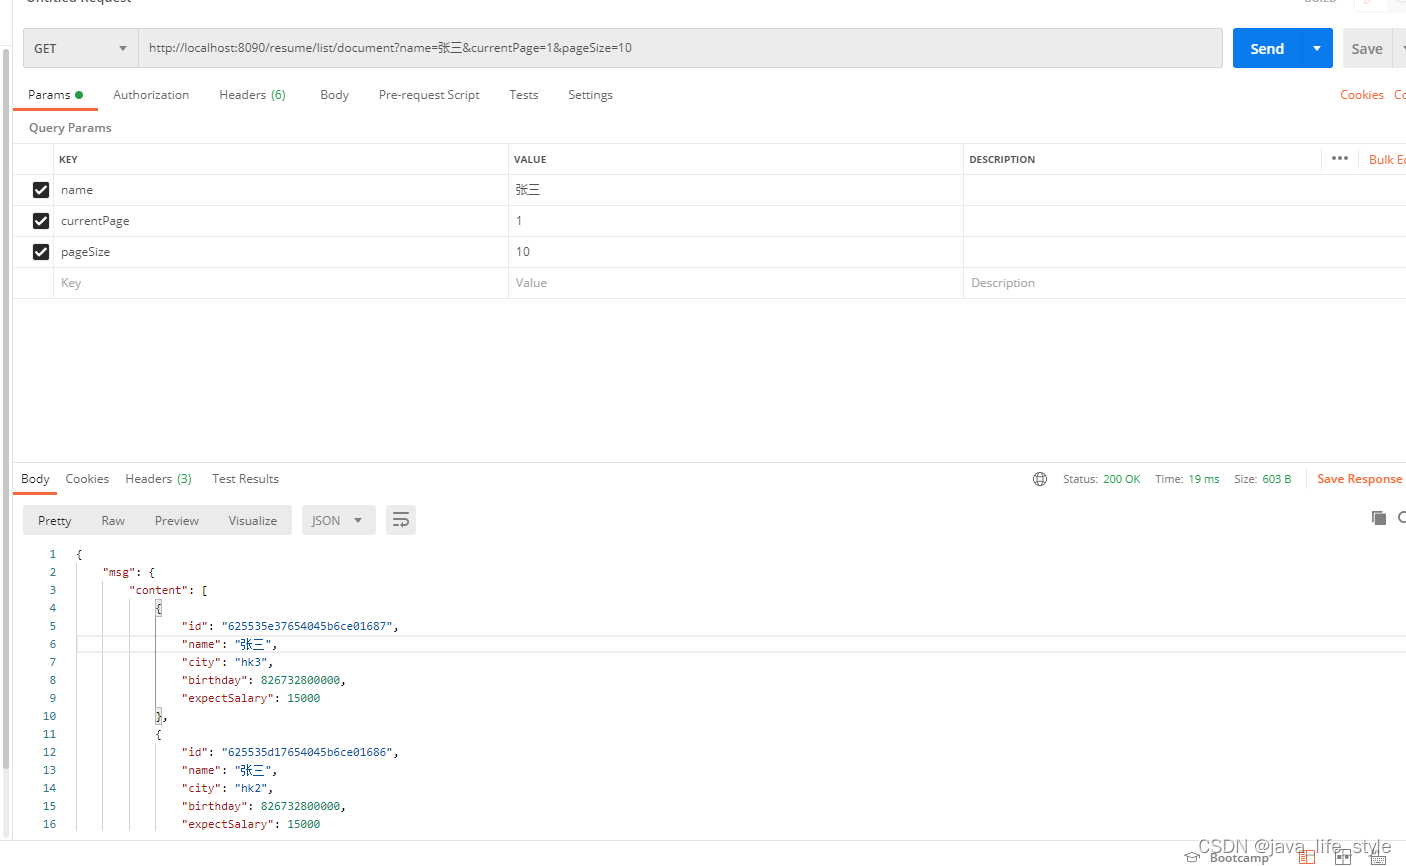1406x866 pixels.
Task: Click the value cell of the currentPage parameter
Action: [x=735, y=221]
